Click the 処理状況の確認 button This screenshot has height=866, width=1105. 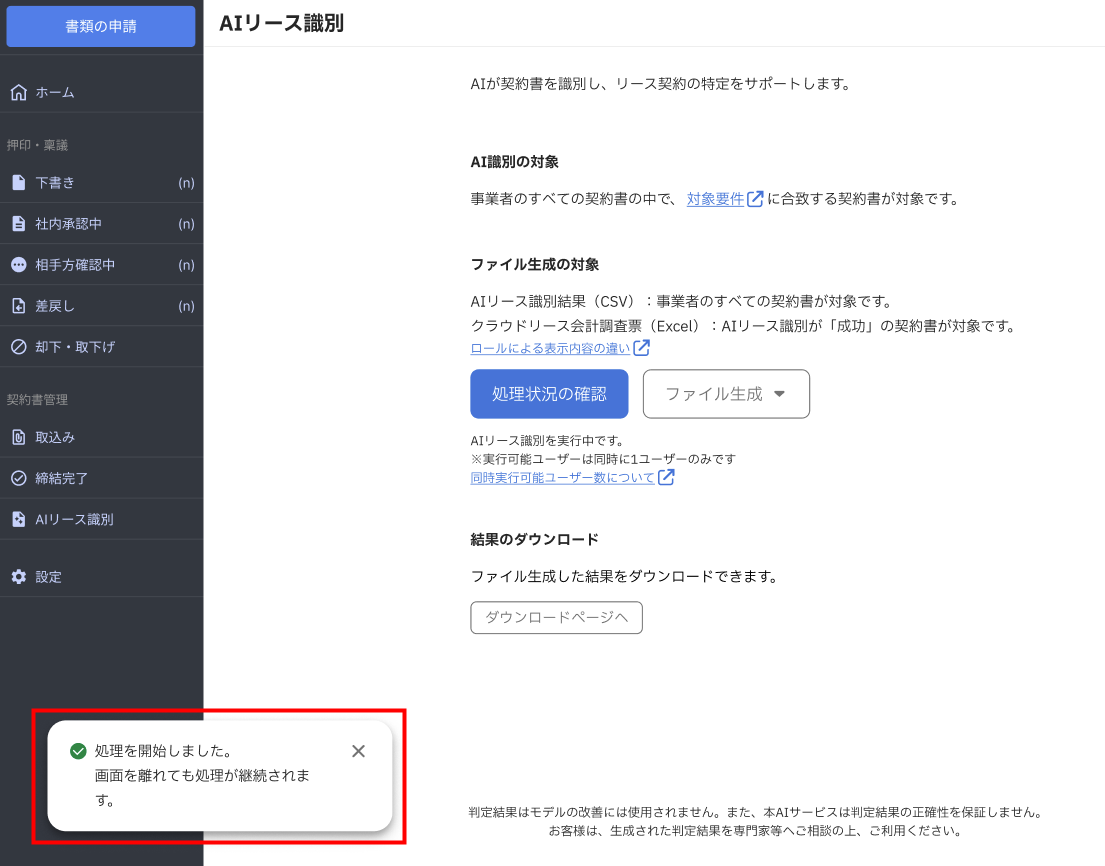(x=549, y=394)
